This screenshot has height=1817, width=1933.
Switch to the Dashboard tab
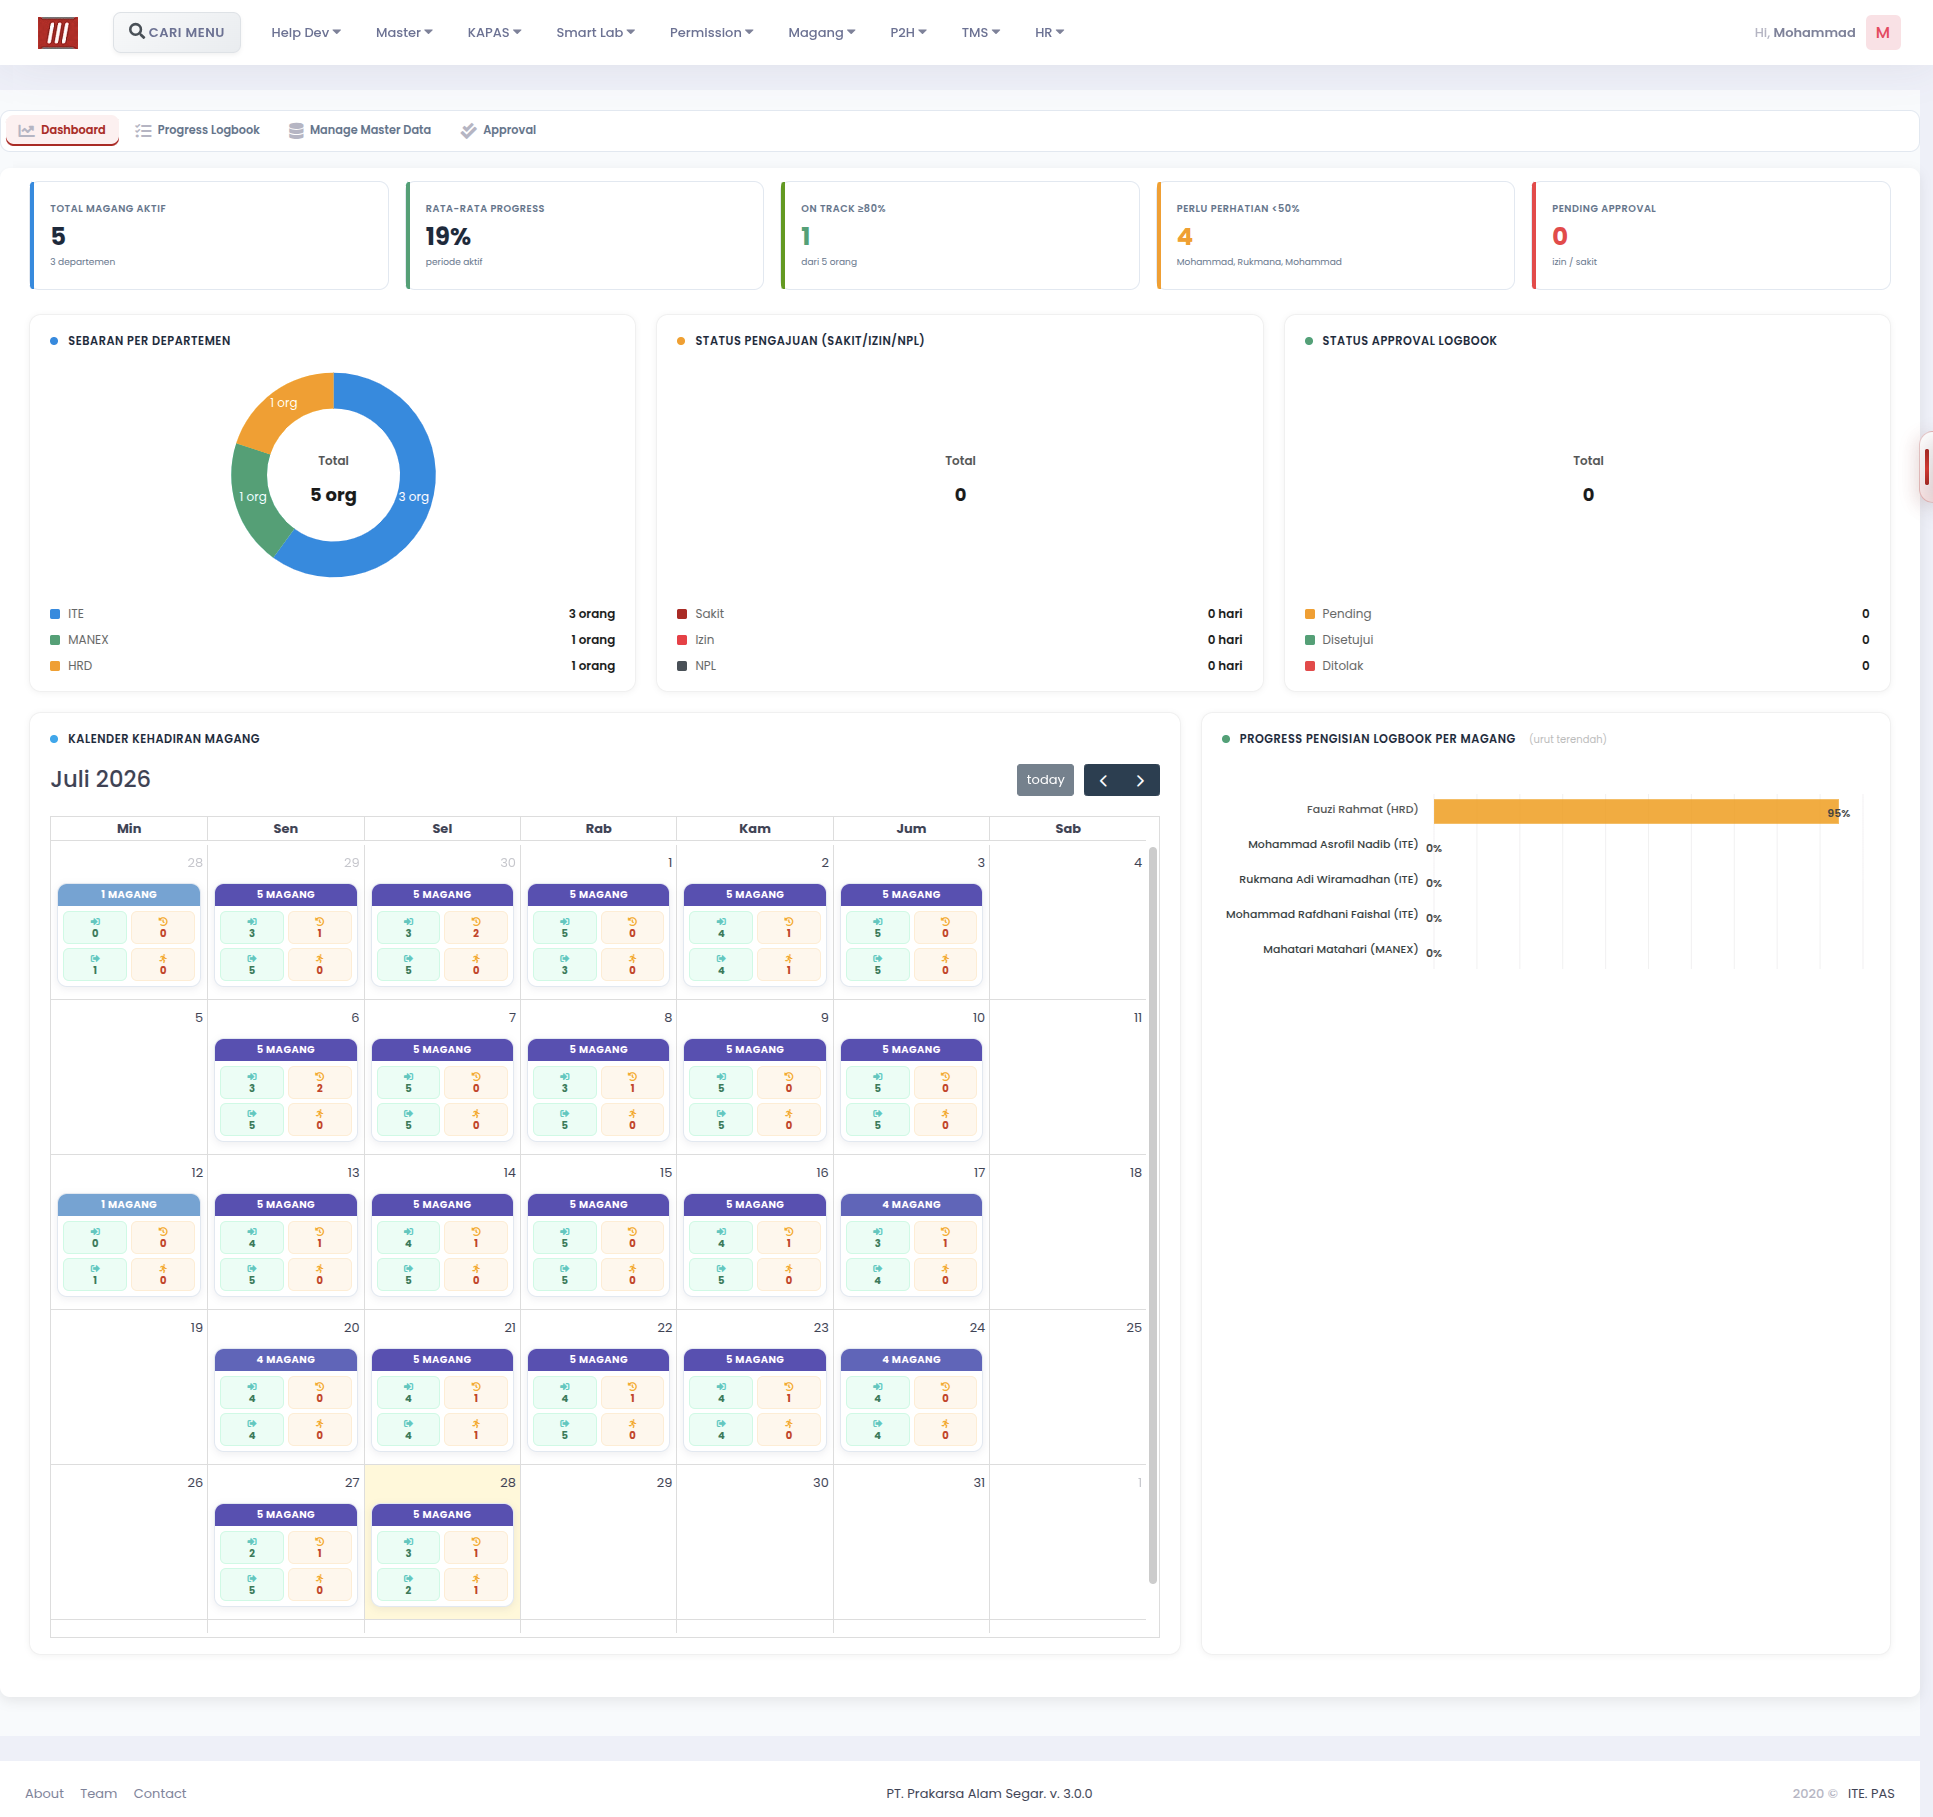[62, 130]
